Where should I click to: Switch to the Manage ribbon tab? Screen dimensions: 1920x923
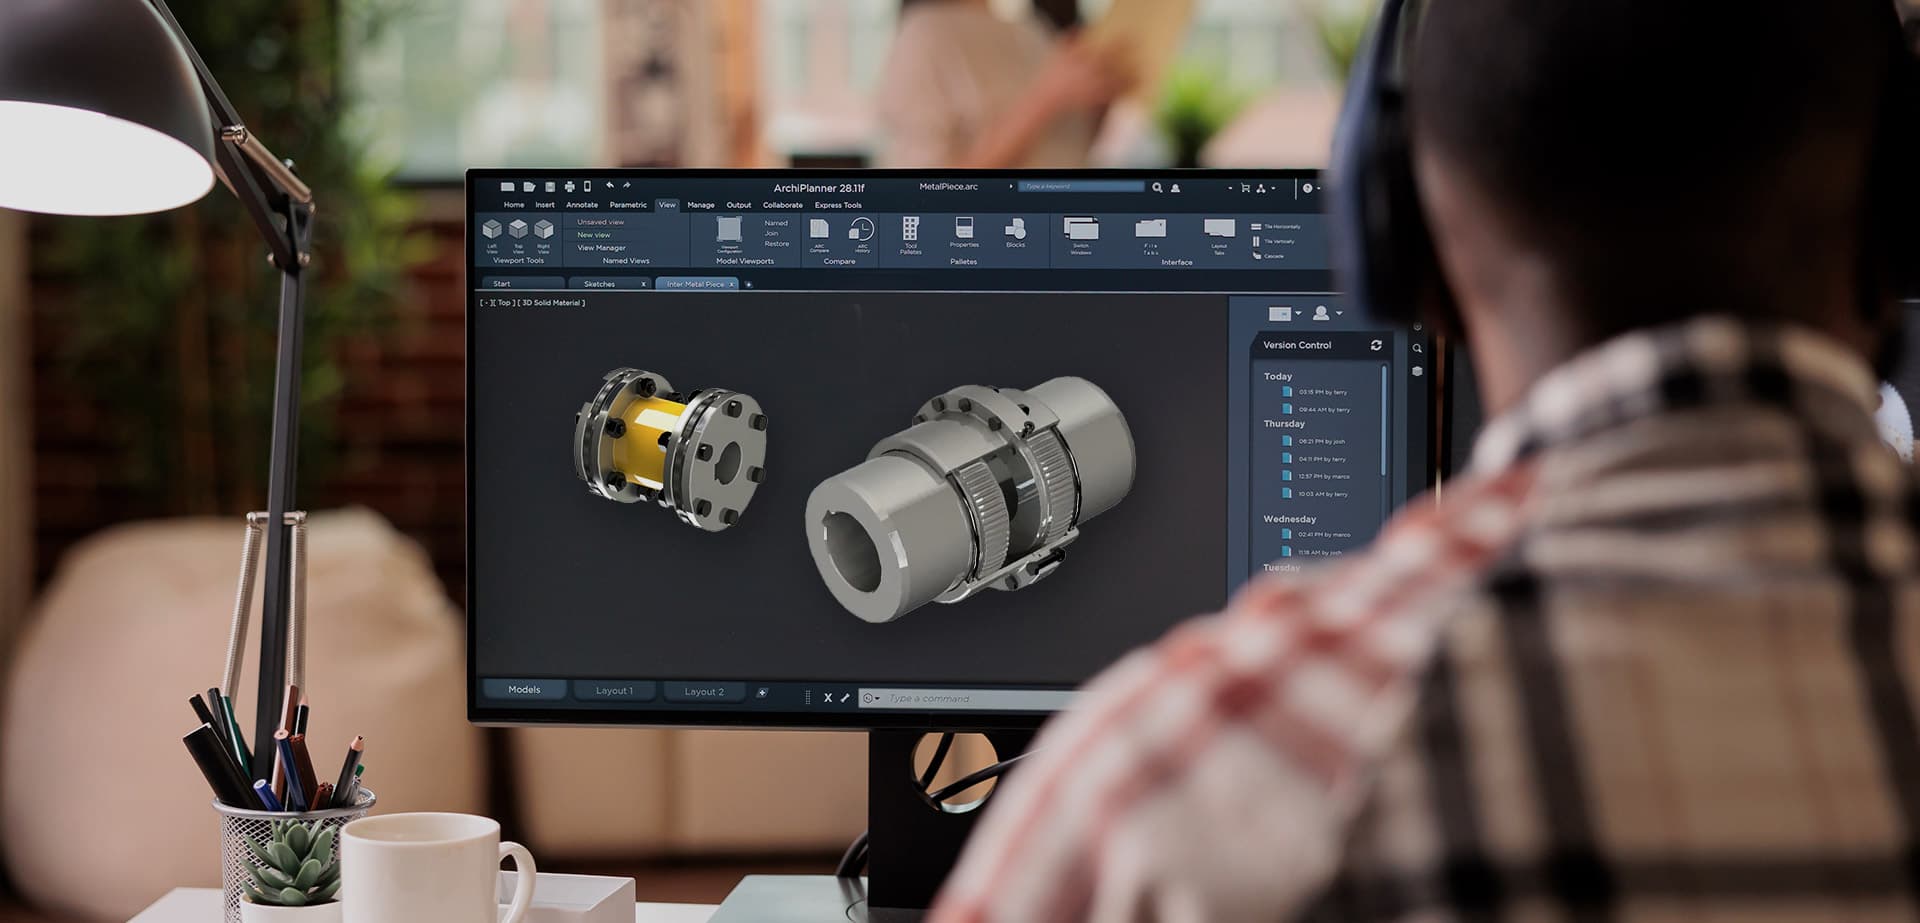pyautogui.click(x=700, y=205)
